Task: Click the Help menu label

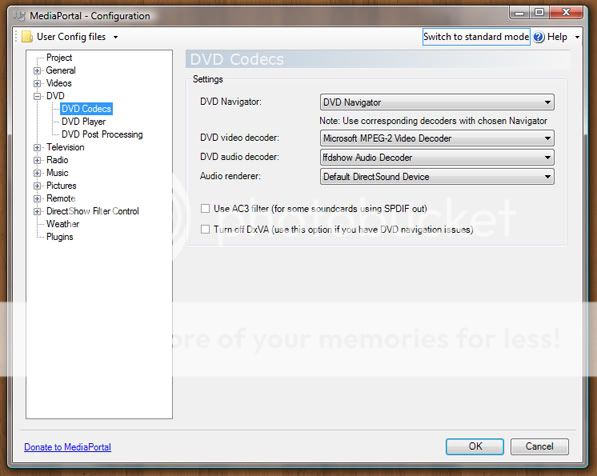Action: click(557, 37)
